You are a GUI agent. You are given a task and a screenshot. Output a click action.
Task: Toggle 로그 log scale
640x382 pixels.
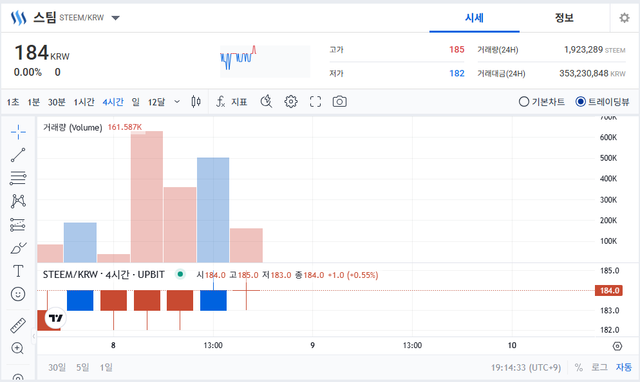coord(599,367)
